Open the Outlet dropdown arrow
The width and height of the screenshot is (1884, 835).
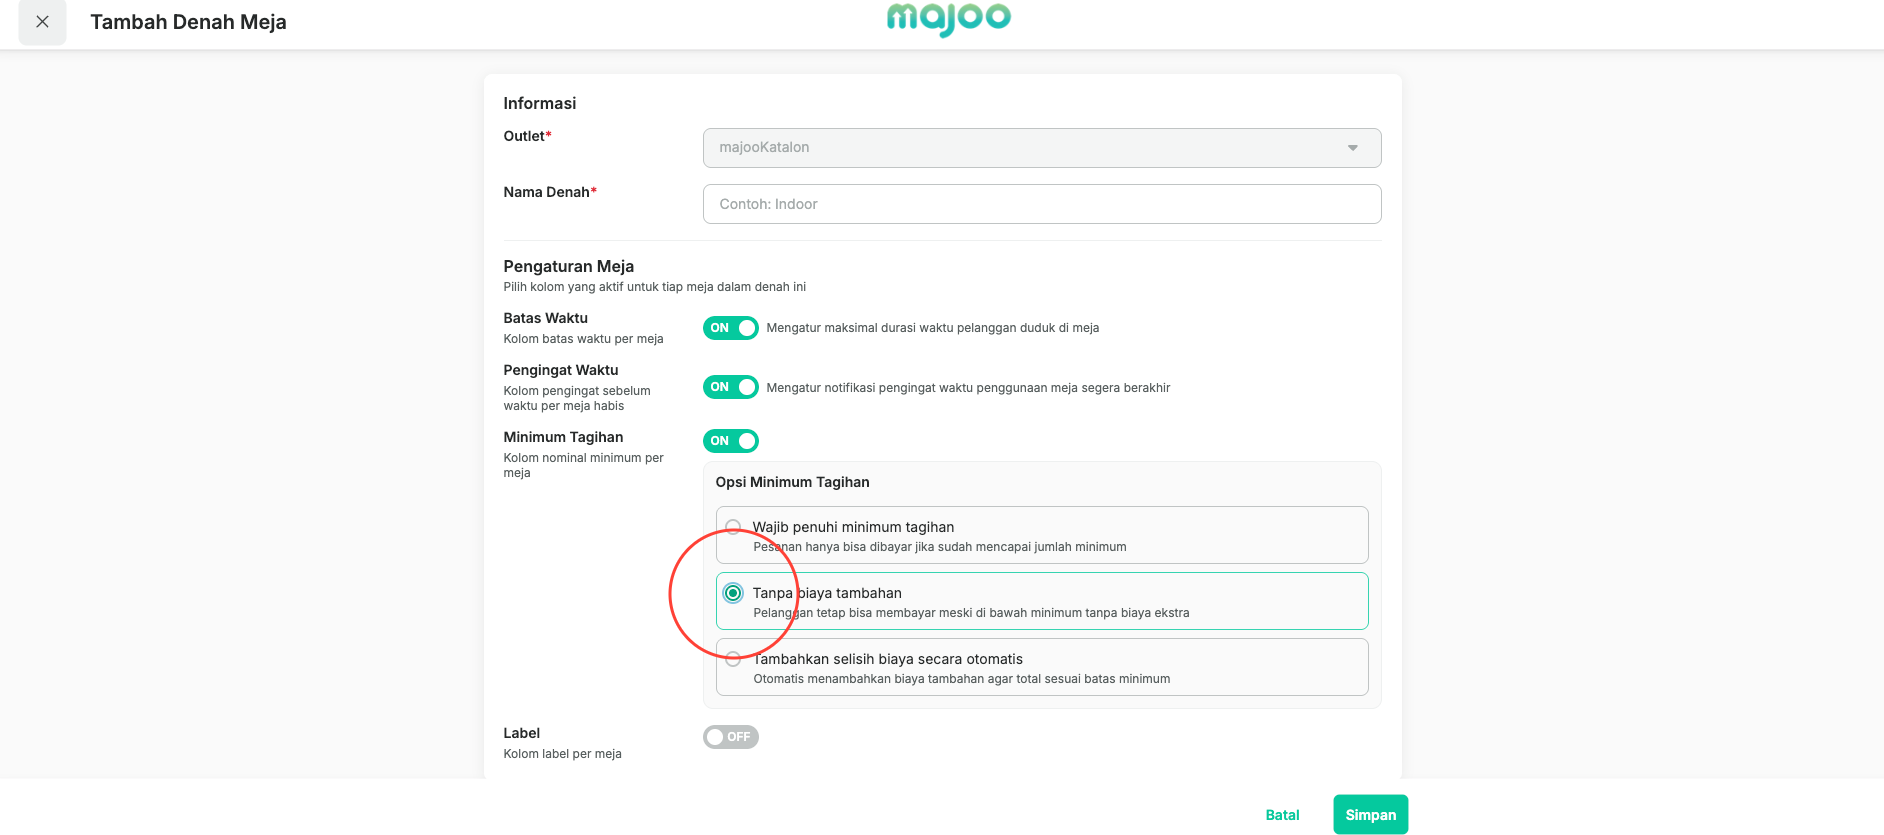click(x=1352, y=148)
